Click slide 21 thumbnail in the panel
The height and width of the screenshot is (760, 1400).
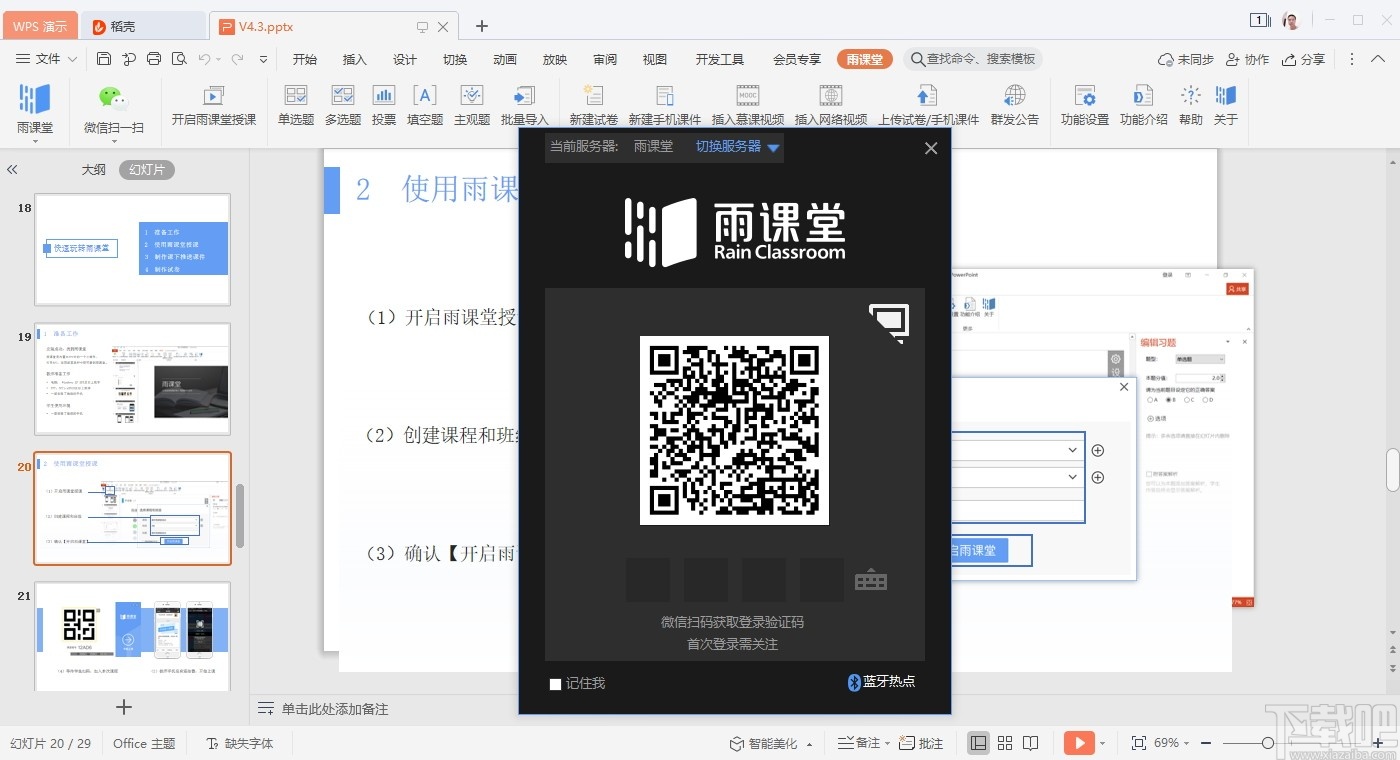pyautogui.click(x=133, y=636)
